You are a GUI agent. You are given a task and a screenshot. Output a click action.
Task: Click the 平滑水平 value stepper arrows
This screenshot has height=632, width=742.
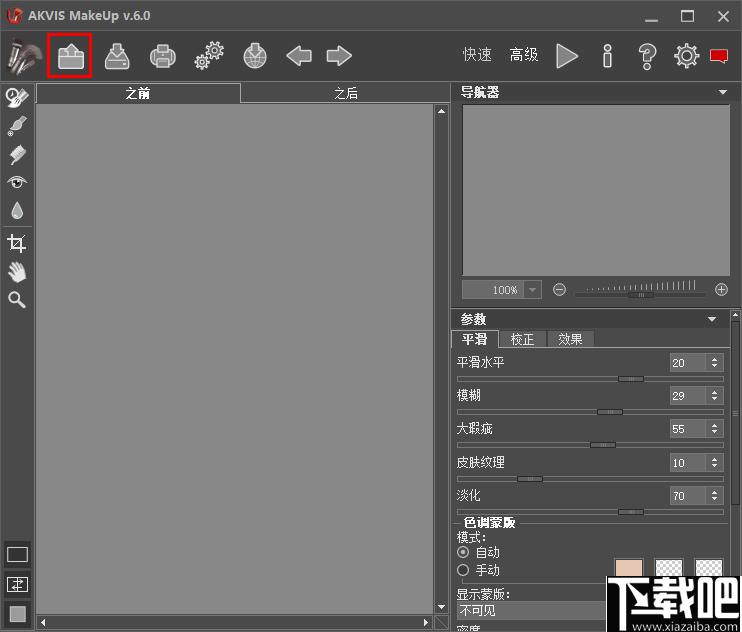(x=714, y=363)
